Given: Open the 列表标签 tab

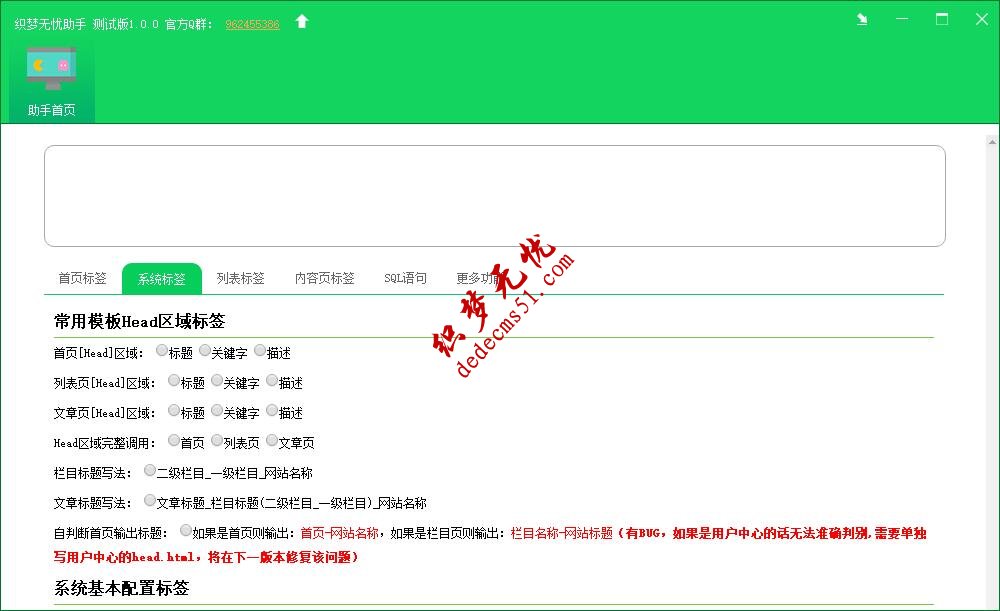Looking at the screenshot, I should (241, 279).
